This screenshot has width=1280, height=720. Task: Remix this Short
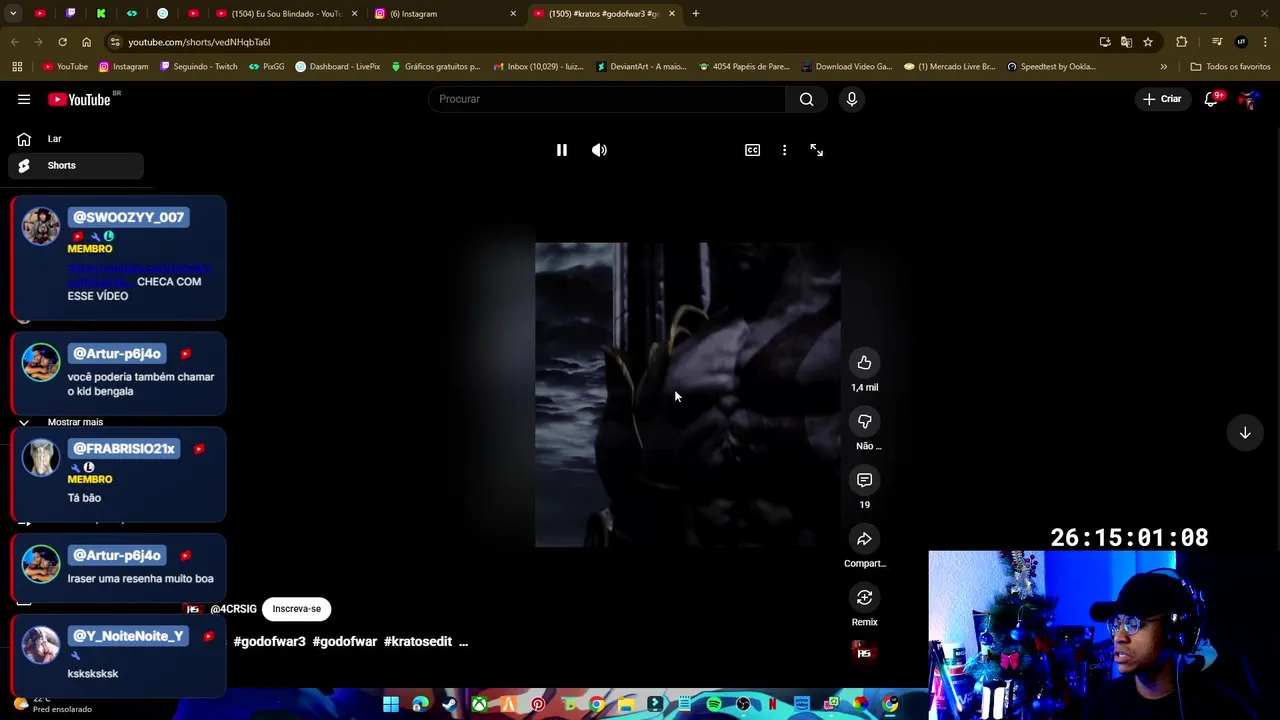864,597
